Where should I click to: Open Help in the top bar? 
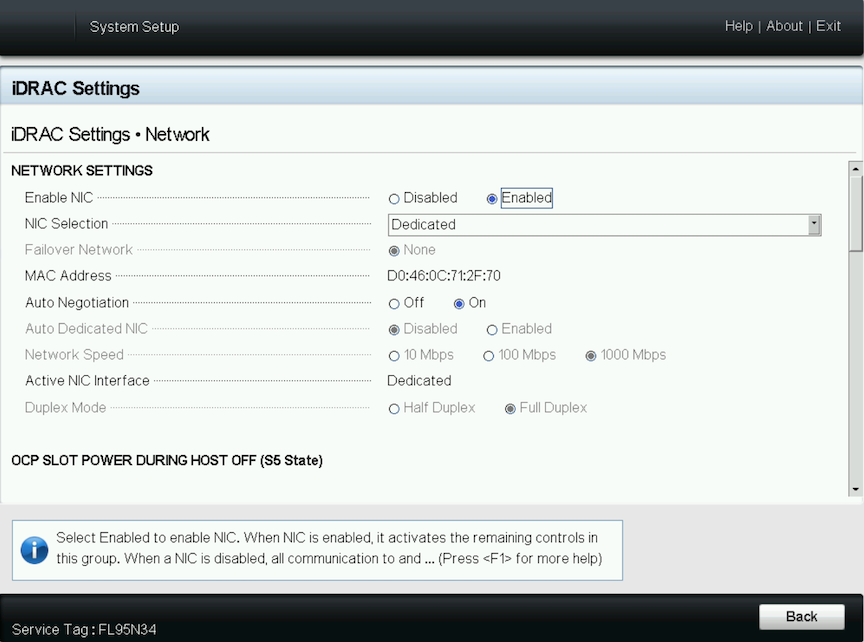pyautogui.click(x=738, y=26)
